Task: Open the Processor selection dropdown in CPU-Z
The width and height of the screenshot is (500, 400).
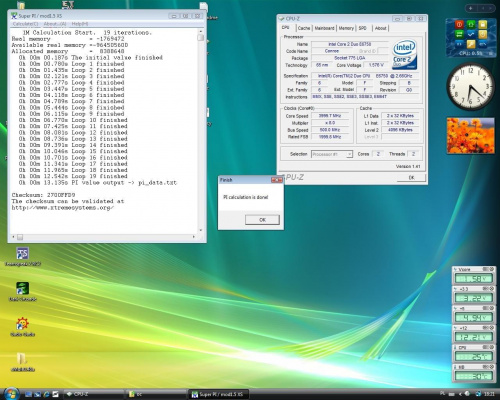Action: [332, 154]
